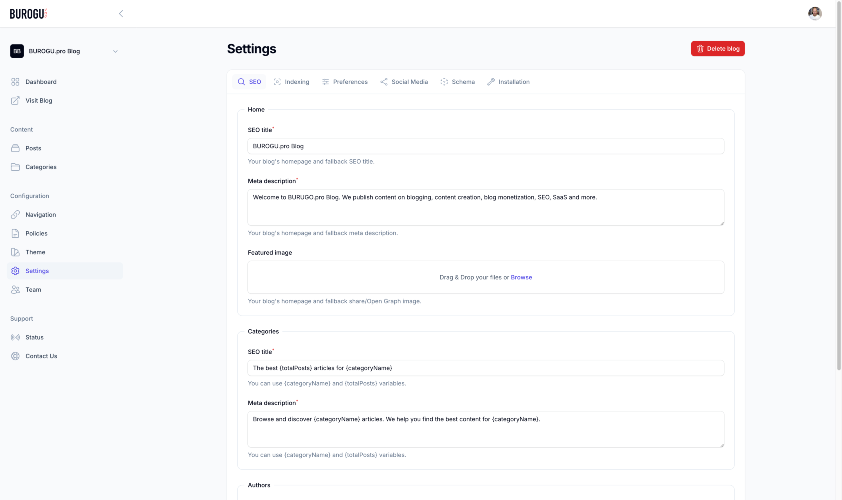Click the Posts icon in sidebar
The width and height of the screenshot is (842, 500).
[15, 148]
